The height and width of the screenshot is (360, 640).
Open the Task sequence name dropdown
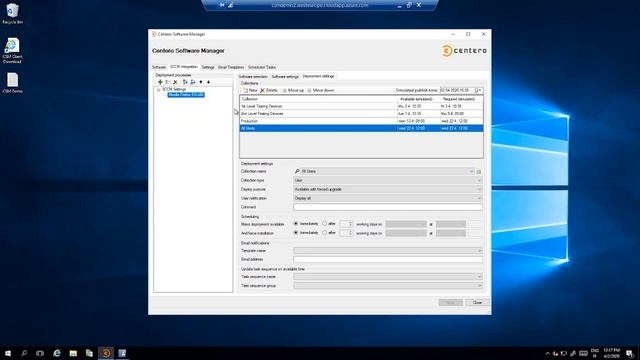click(x=479, y=277)
